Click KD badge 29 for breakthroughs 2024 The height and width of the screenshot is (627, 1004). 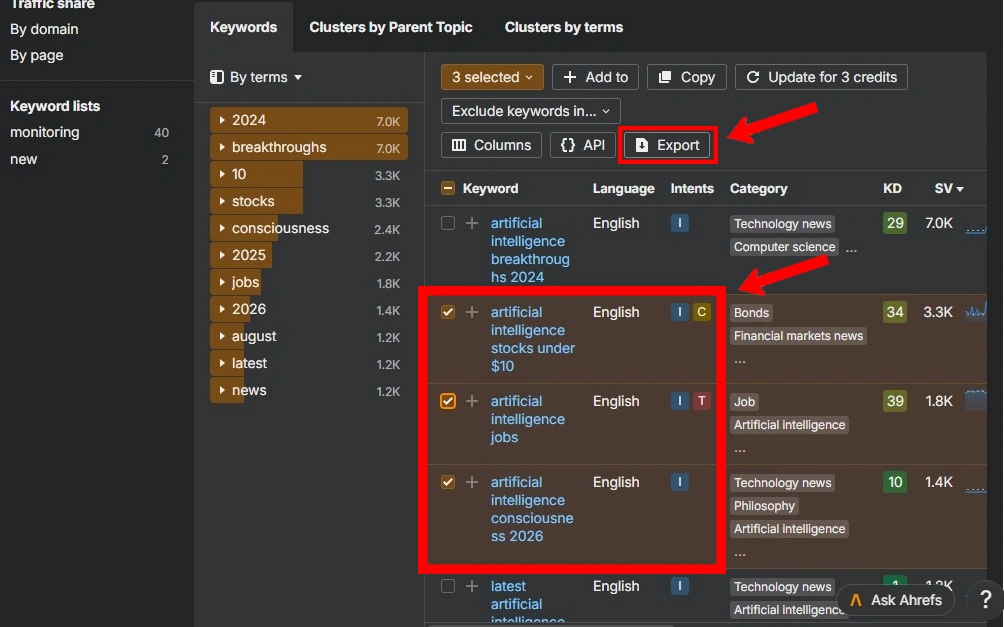(895, 223)
